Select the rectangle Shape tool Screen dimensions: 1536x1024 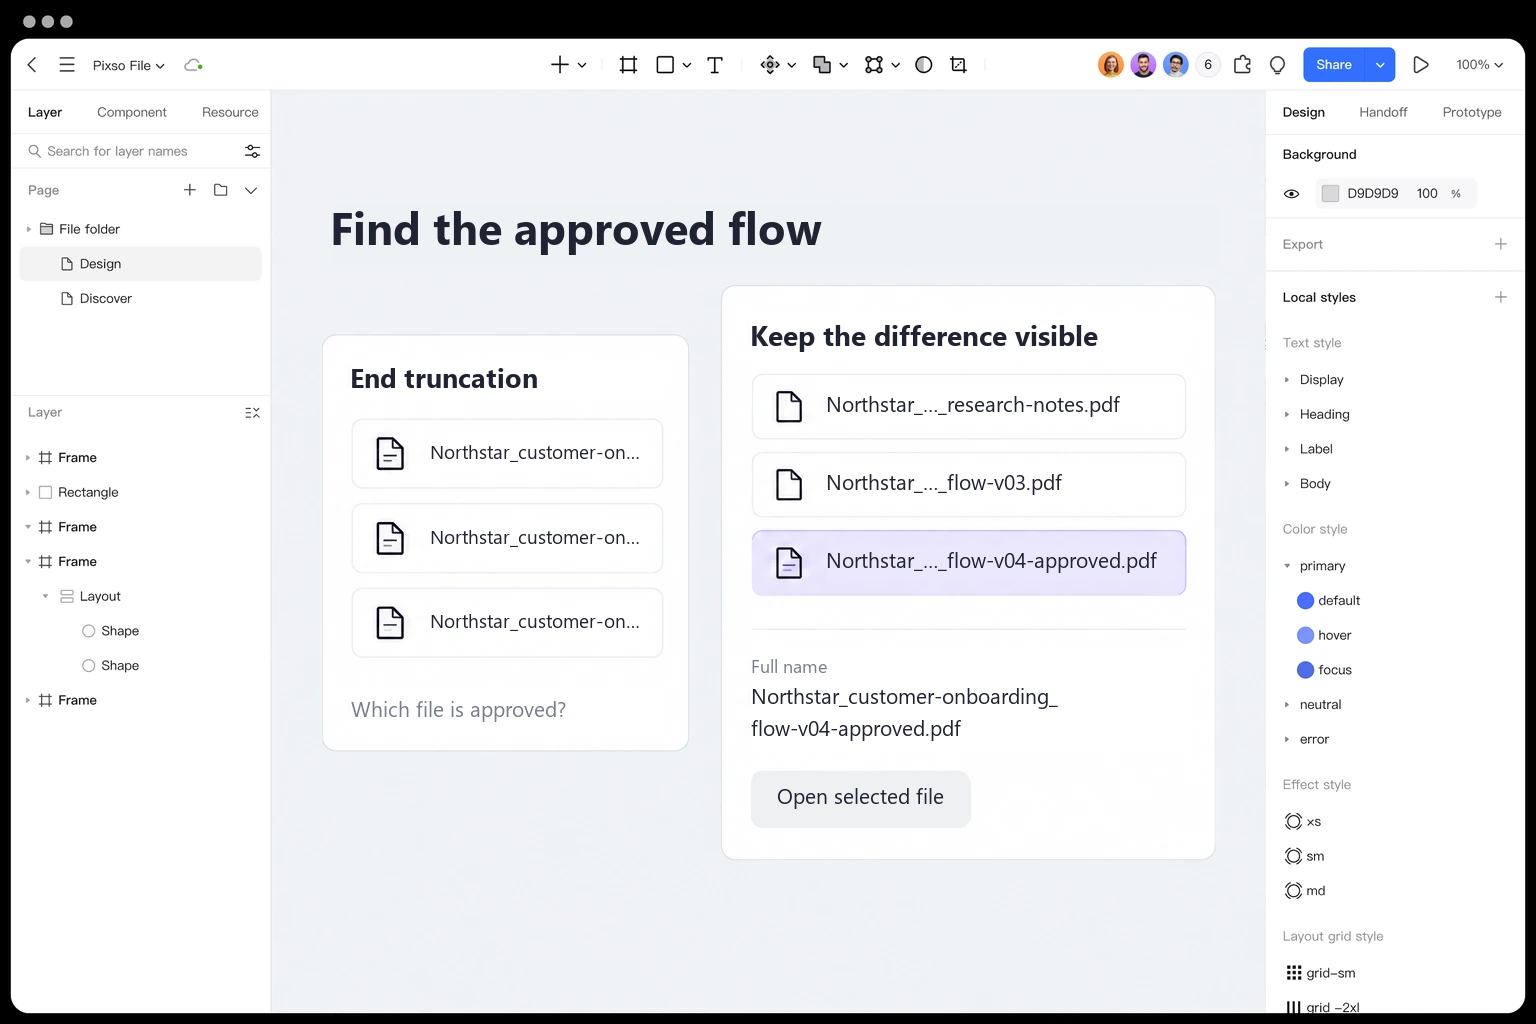665,65
